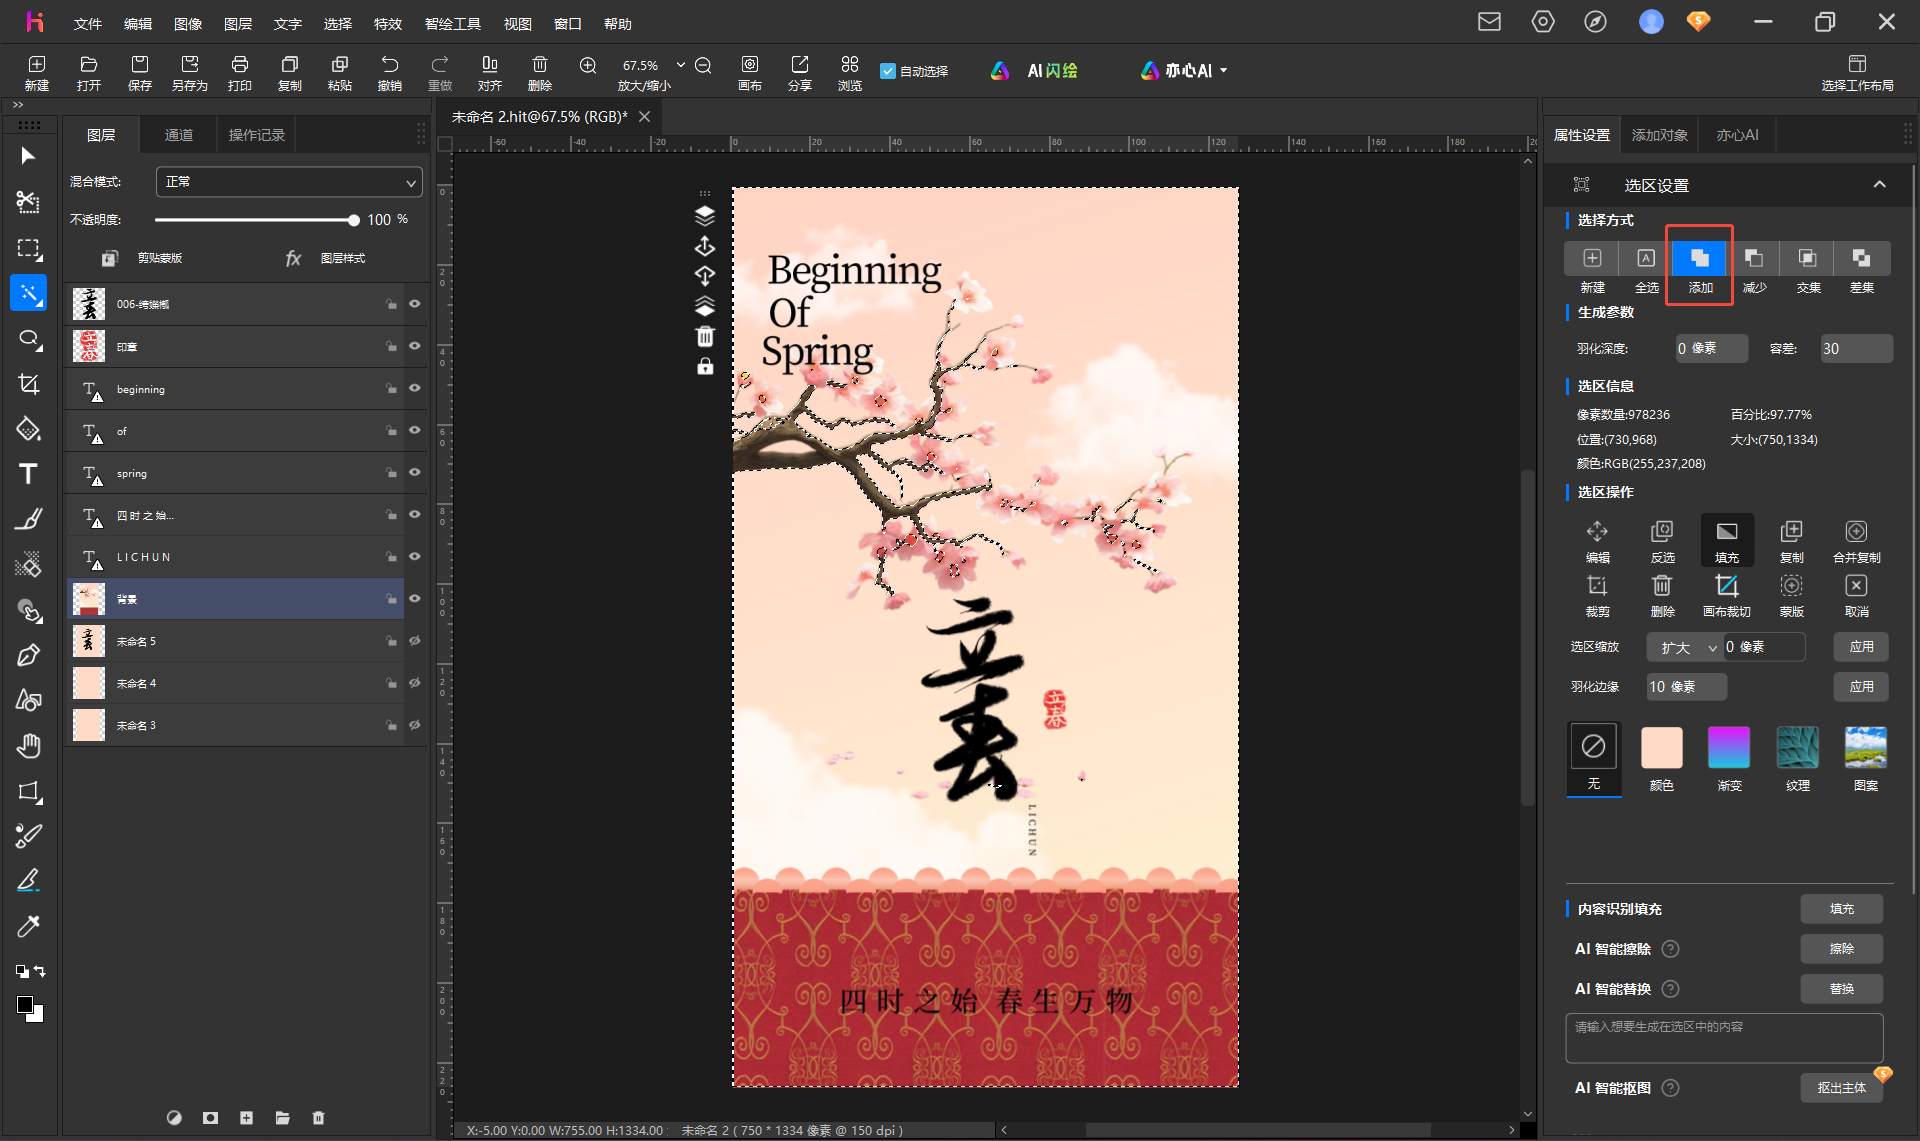The image size is (1920, 1141).
Task: Select the Brush tool
Action: 28,519
